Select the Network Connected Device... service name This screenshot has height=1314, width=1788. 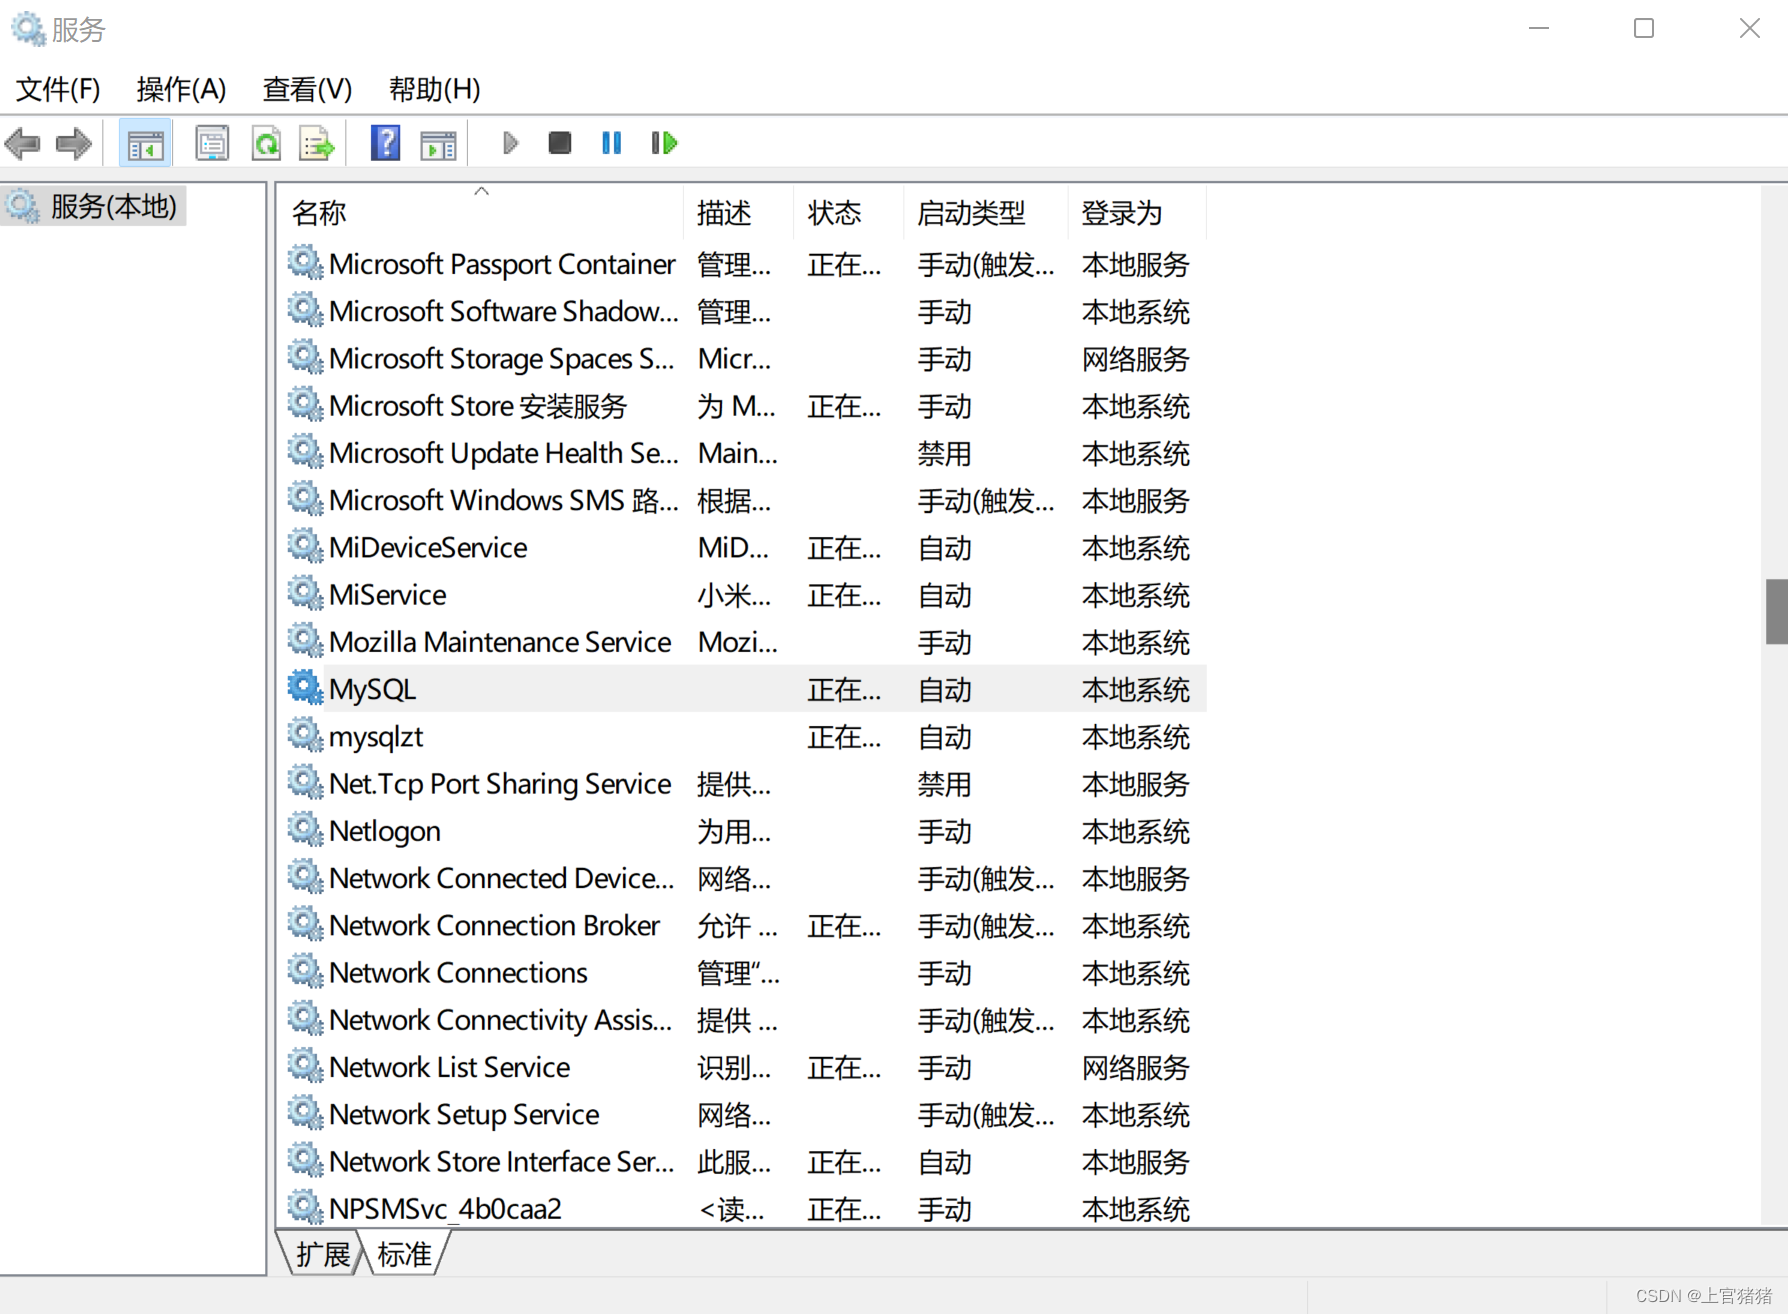pyautogui.click(x=501, y=878)
